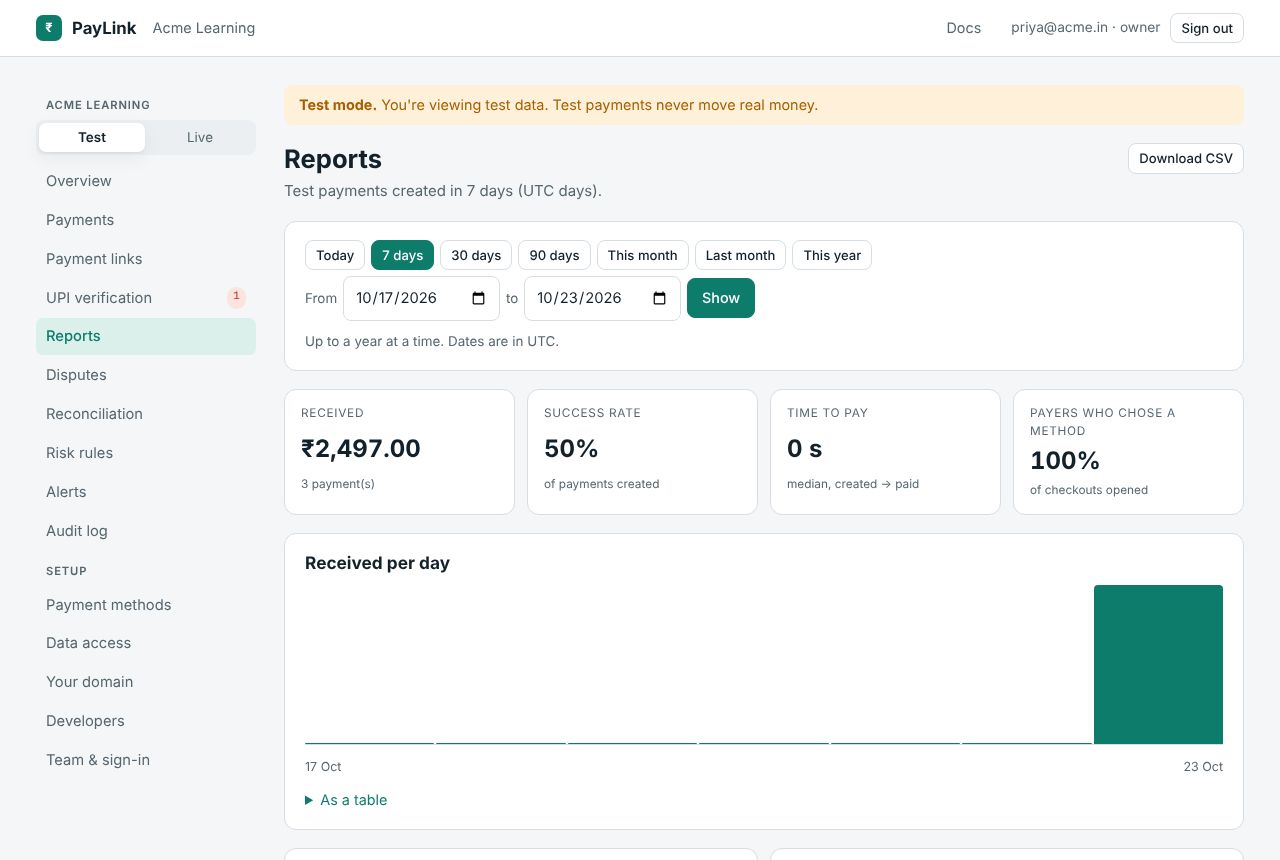
Task: Go to Alerts page
Action: pyautogui.click(x=146, y=492)
